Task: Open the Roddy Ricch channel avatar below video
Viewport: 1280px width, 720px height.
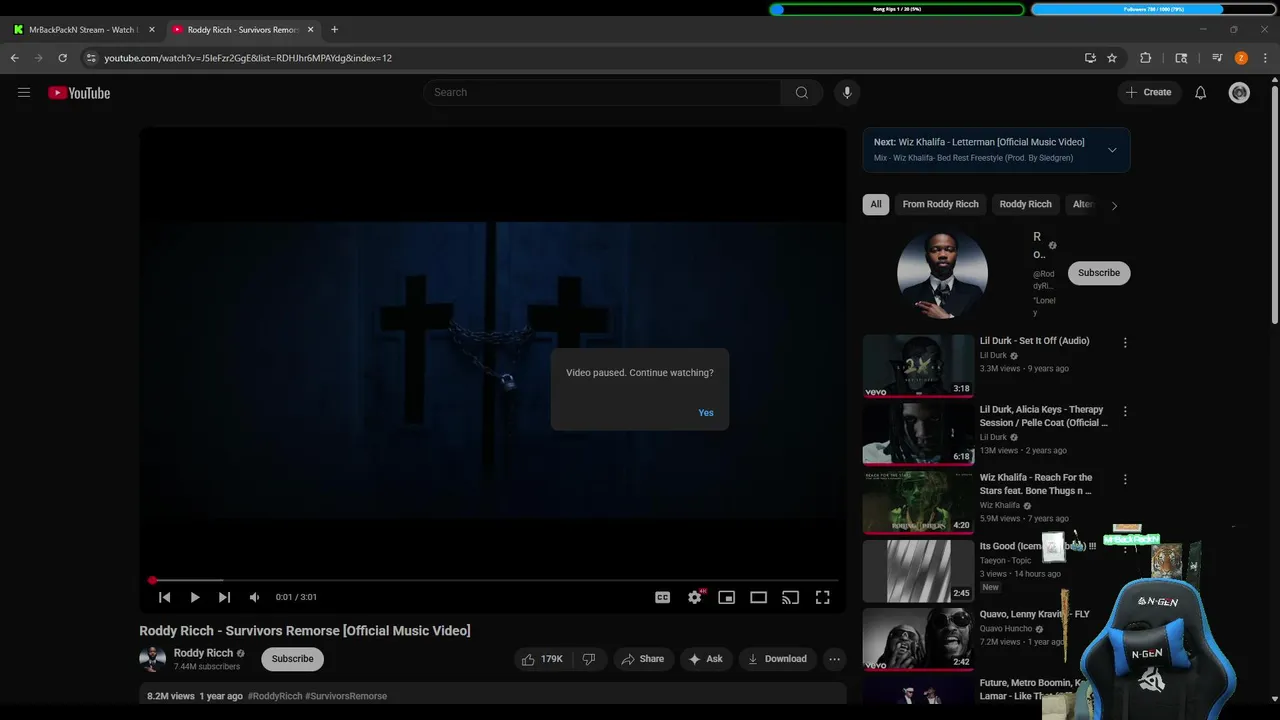Action: pos(152,659)
